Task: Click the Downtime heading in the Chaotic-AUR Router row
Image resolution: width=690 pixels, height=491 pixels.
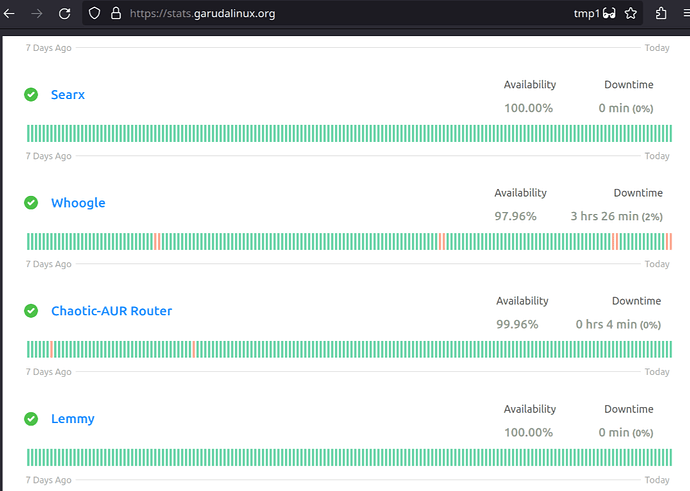Action: pyautogui.click(x=636, y=301)
